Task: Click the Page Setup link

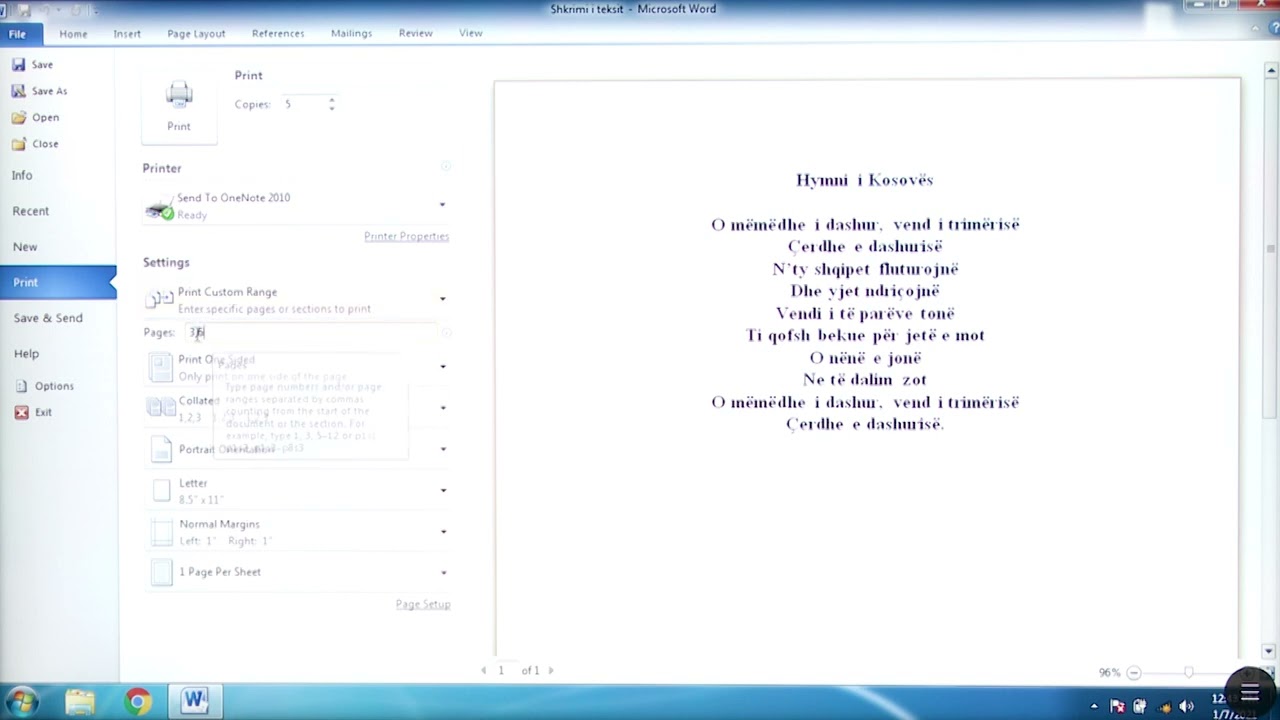Action: coord(423,604)
